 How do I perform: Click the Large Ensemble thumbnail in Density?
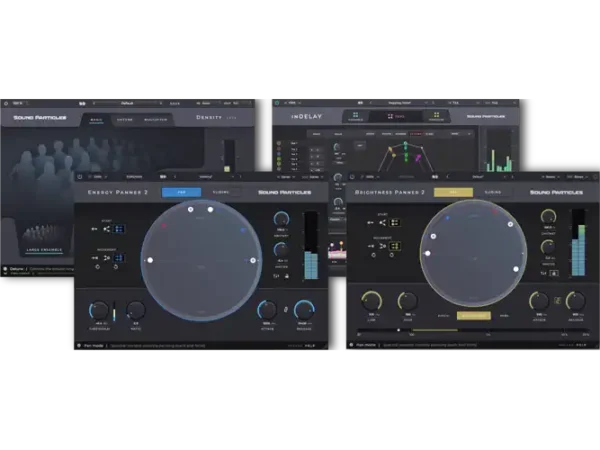[44, 237]
